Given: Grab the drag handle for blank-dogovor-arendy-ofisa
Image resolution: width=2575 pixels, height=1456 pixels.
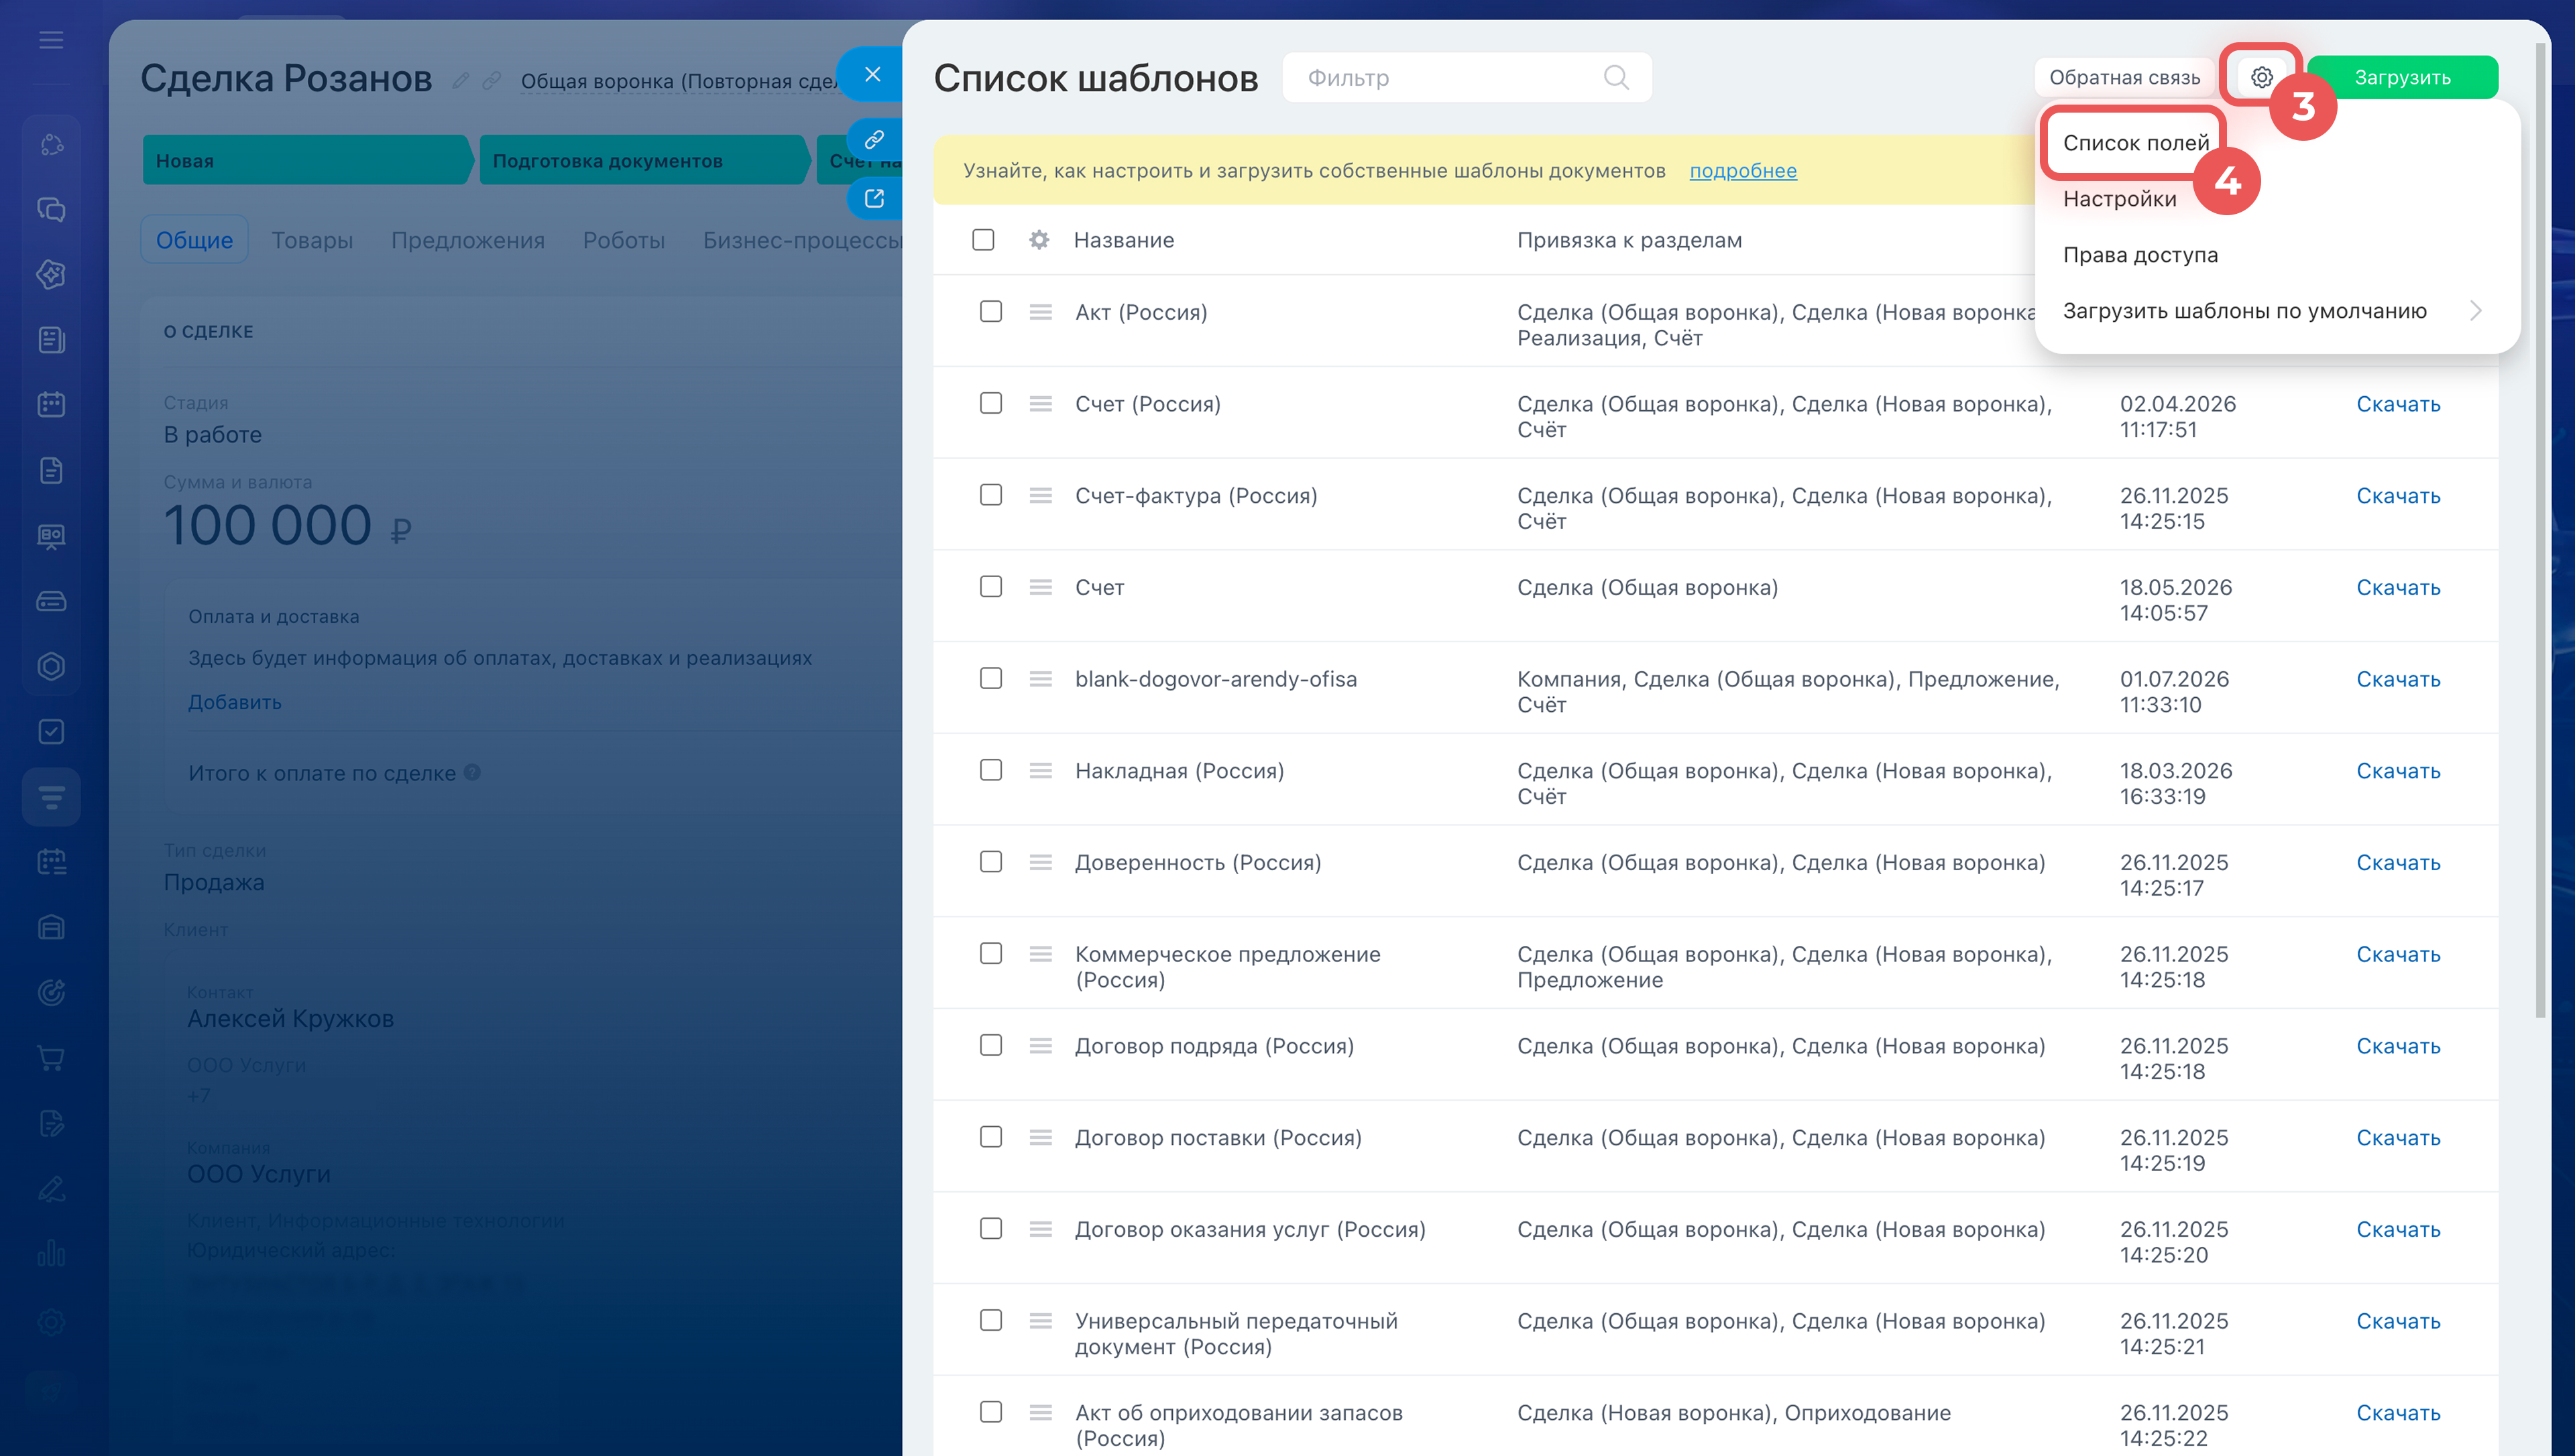Looking at the screenshot, I should tap(1040, 679).
